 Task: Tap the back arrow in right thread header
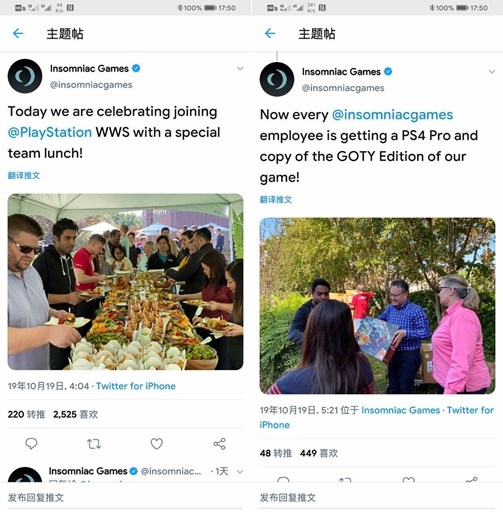point(270,33)
